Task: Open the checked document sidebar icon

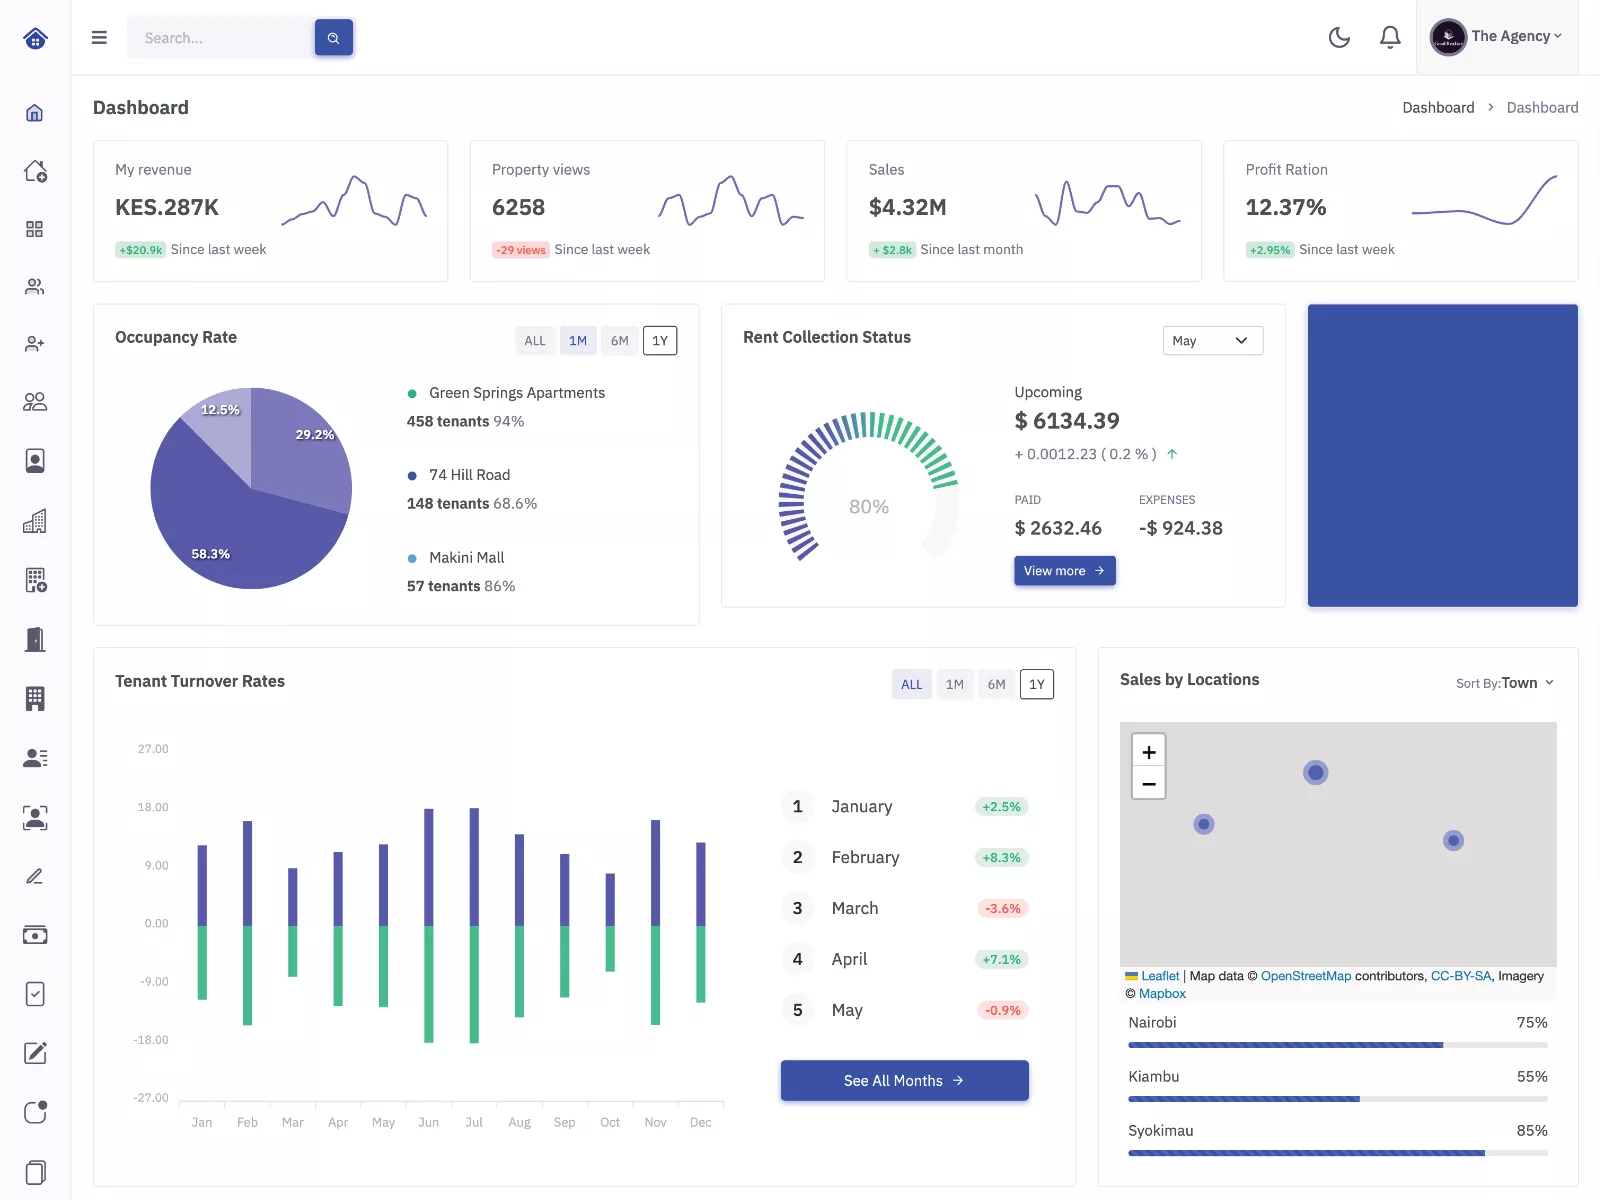Action: (35, 994)
